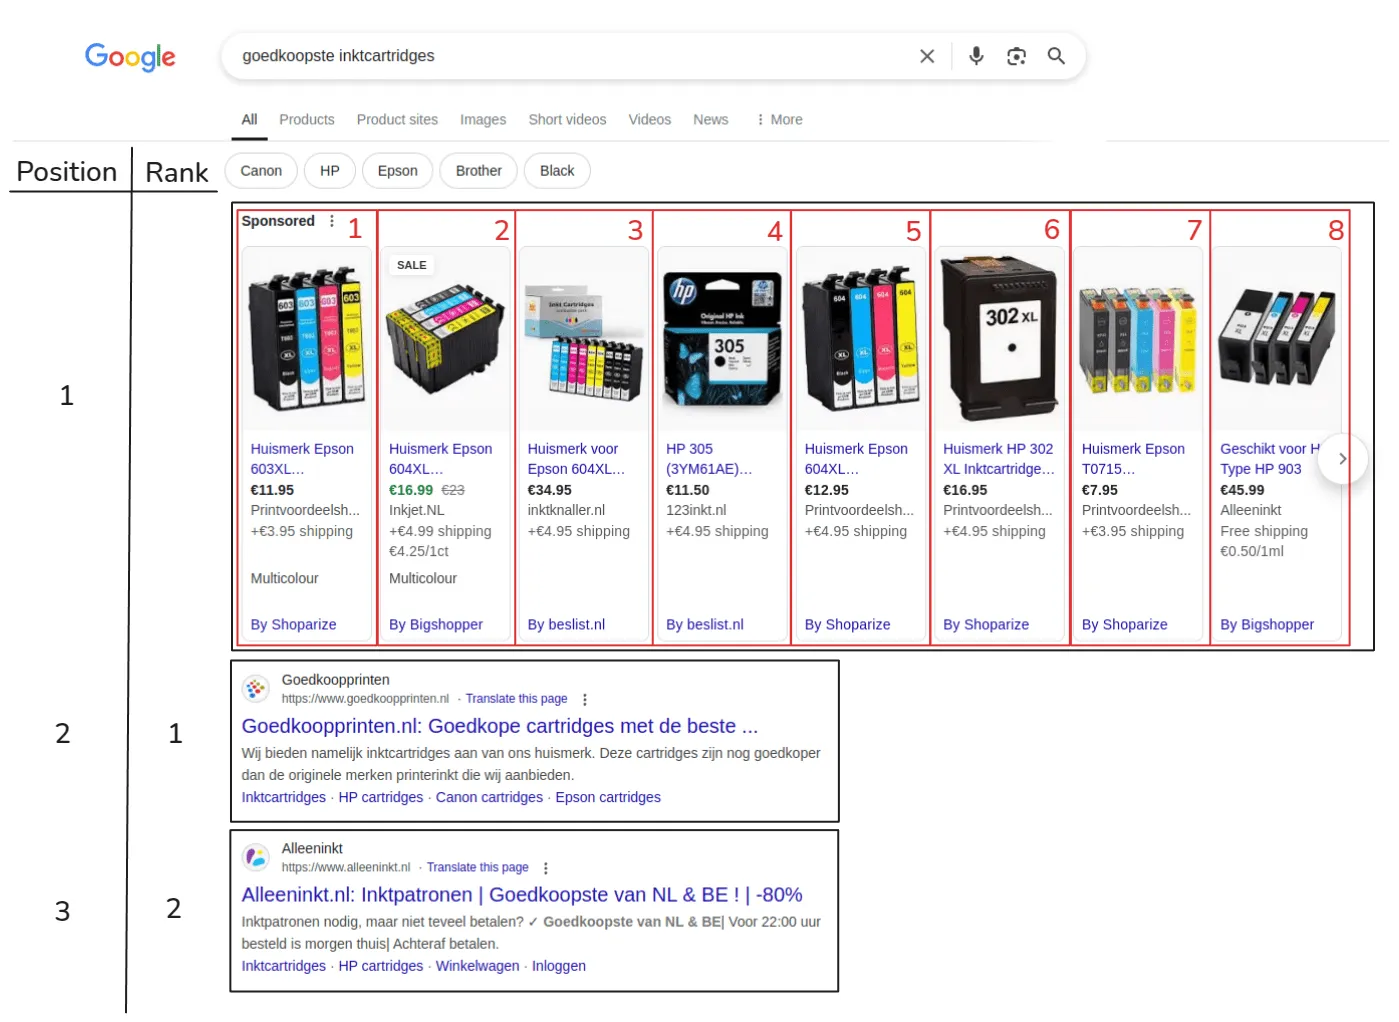This screenshot has width=1399, height=1022.
Task: Toggle the Black filter chip
Action: [x=556, y=170]
